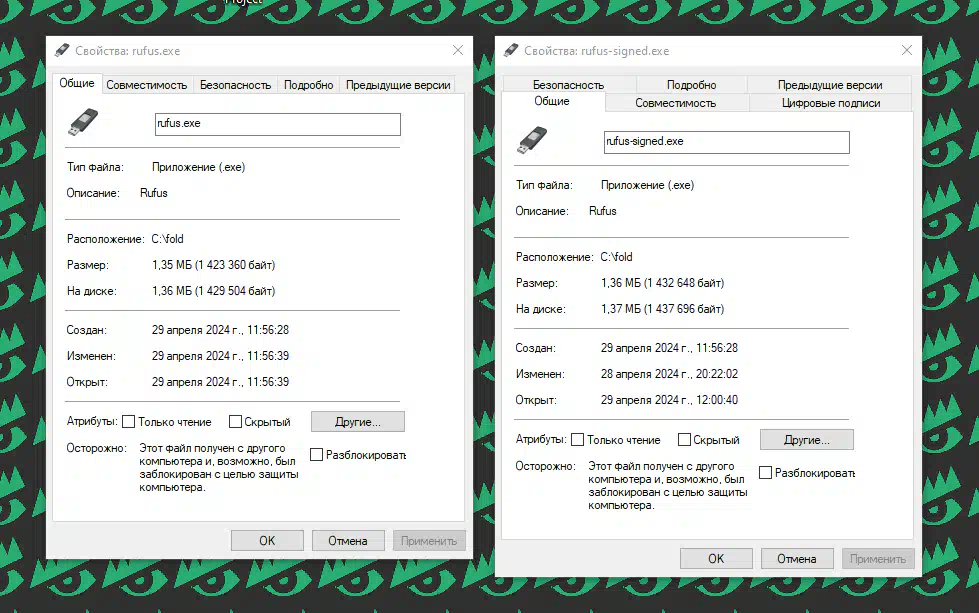Click description 'Rufus' in rufus-signed.exe window
This screenshot has height=613, width=979.
(x=603, y=211)
